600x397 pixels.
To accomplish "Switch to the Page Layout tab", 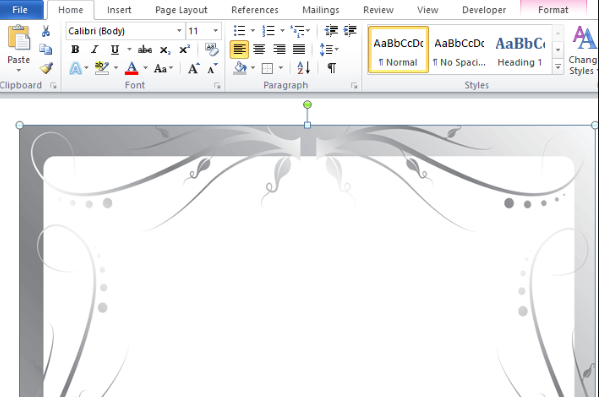I will (x=181, y=10).
